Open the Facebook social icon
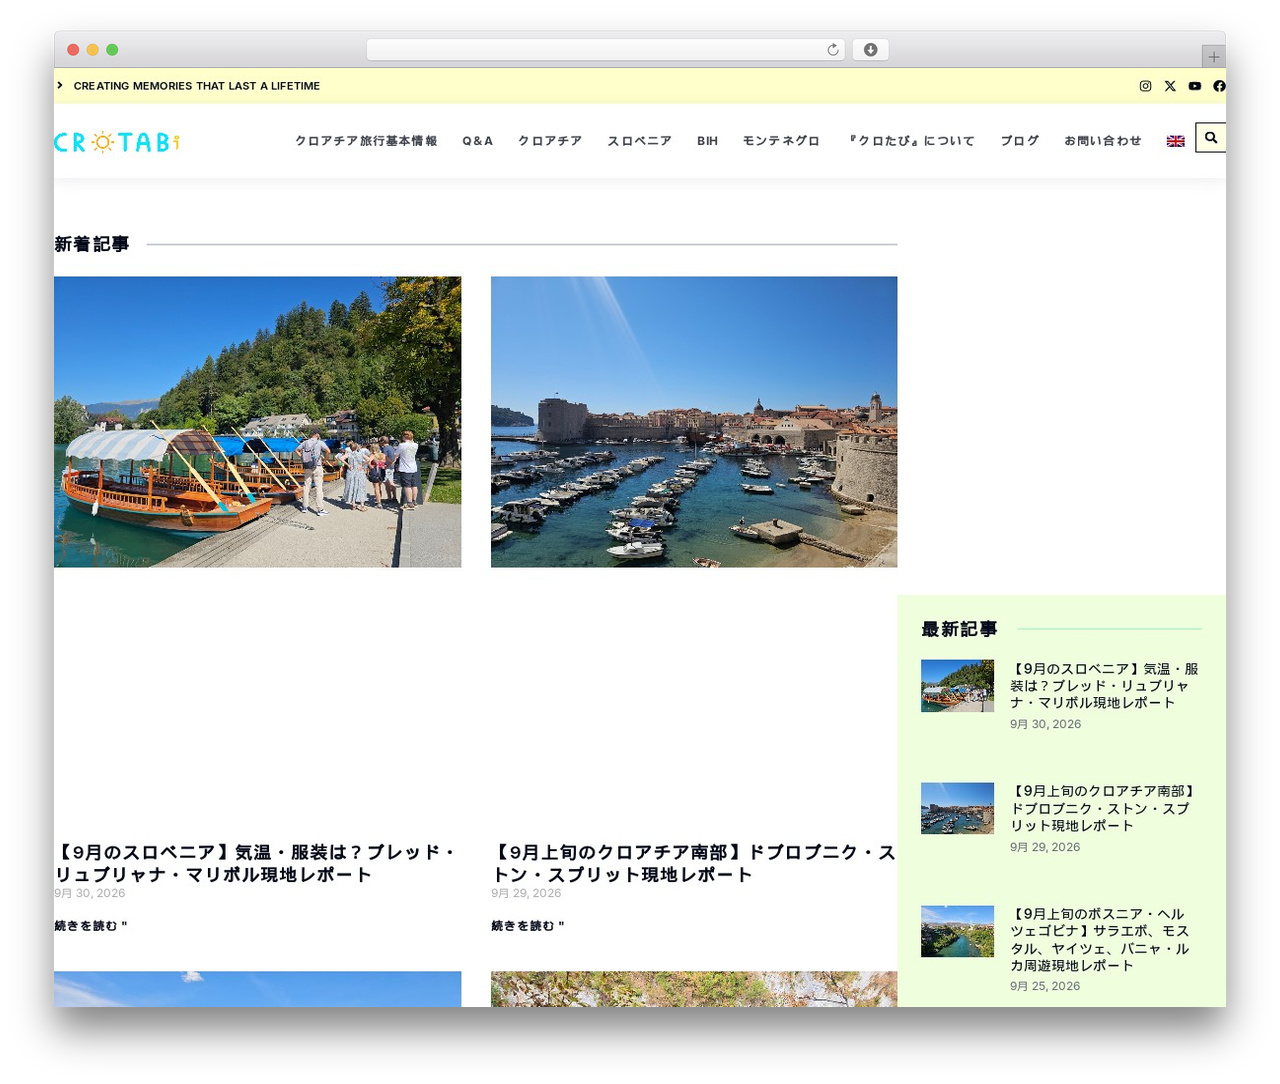Screen dimensions: 1280x1084 [1219, 86]
